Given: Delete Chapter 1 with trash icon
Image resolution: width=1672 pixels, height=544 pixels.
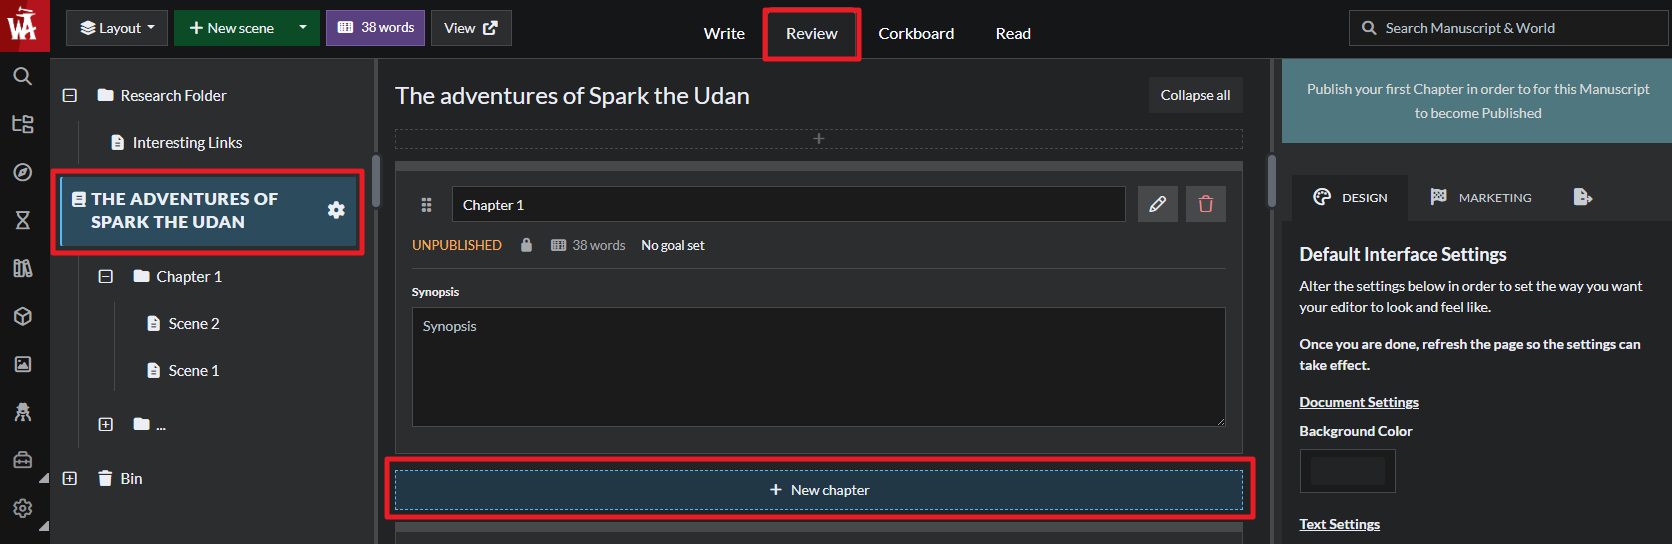Looking at the screenshot, I should click(x=1206, y=204).
